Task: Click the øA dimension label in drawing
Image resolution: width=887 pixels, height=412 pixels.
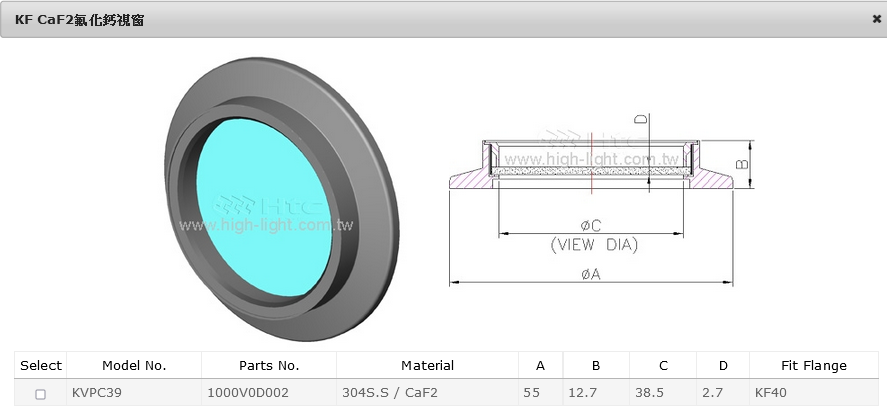Action: [590, 275]
